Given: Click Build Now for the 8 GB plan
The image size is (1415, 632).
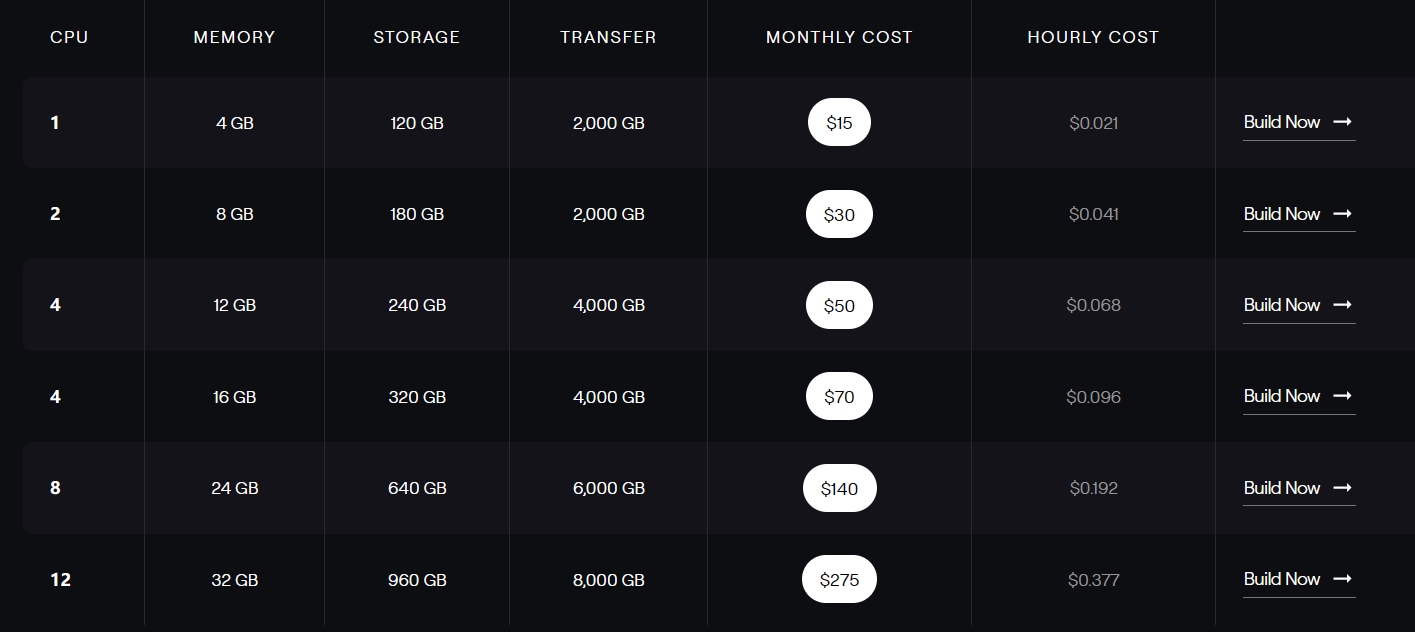Looking at the screenshot, I should tap(1282, 214).
